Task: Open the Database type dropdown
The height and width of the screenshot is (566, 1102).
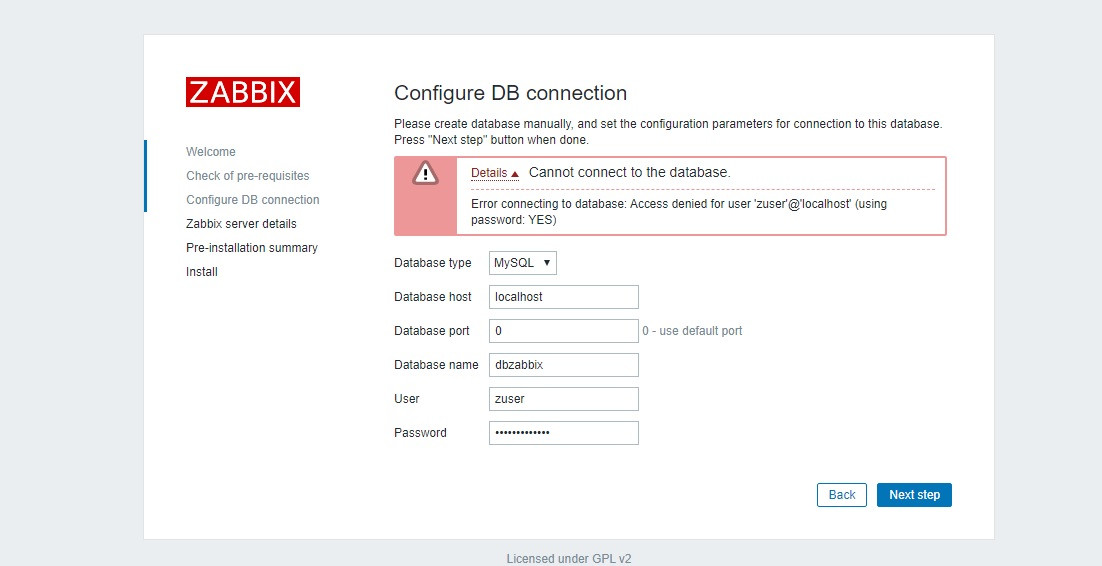Action: (x=523, y=263)
